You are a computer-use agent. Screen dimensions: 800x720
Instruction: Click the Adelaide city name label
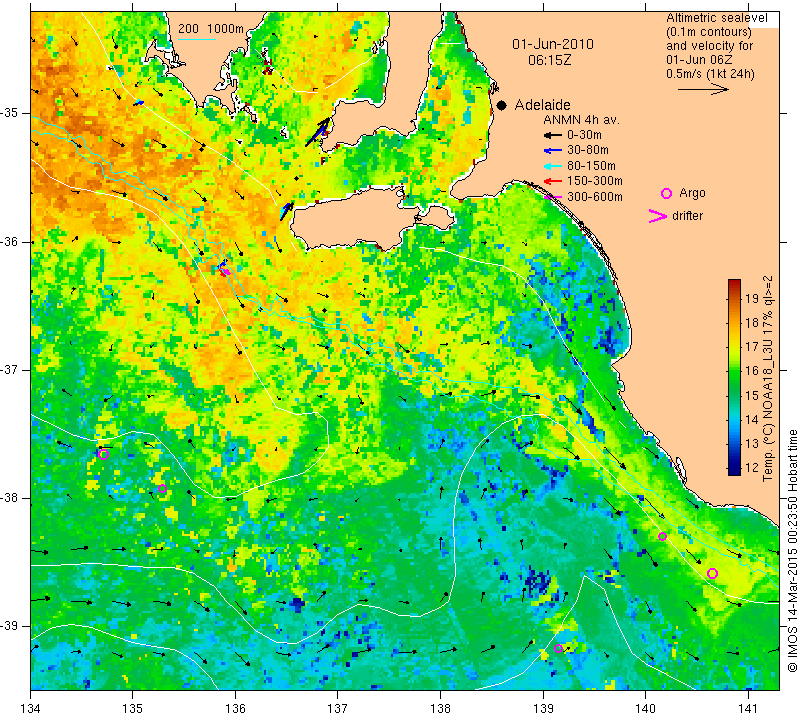pyautogui.click(x=542, y=105)
